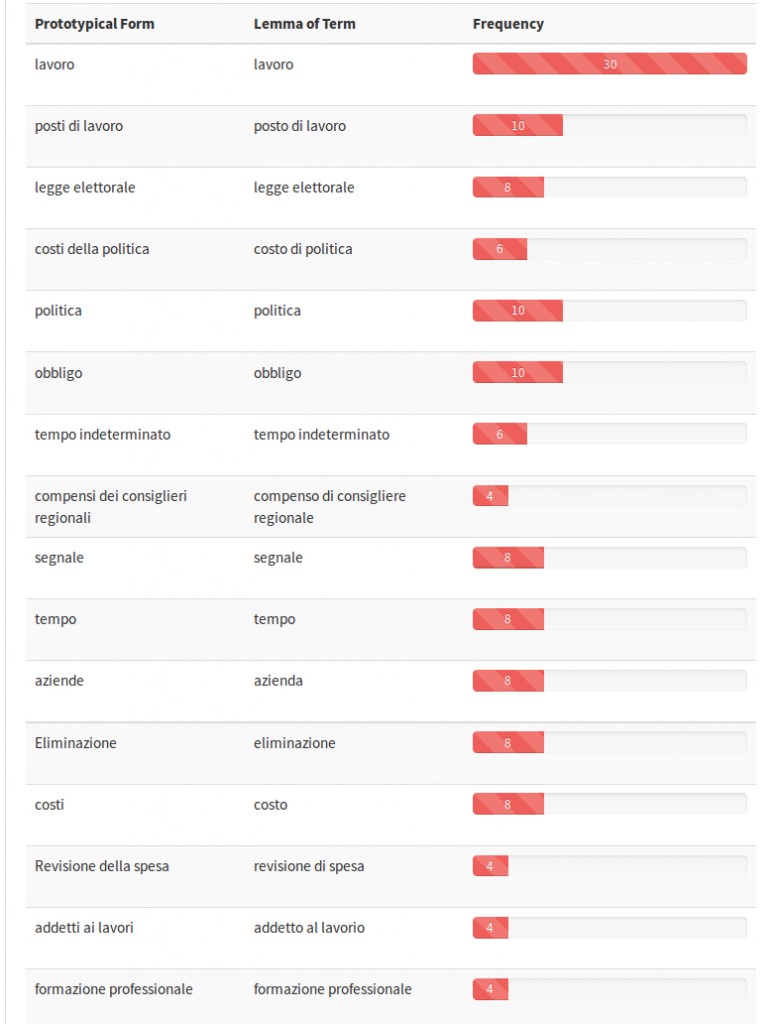Click compenso di consigliere regionale lemma
This screenshot has height=1024, width=776.
click(330, 507)
